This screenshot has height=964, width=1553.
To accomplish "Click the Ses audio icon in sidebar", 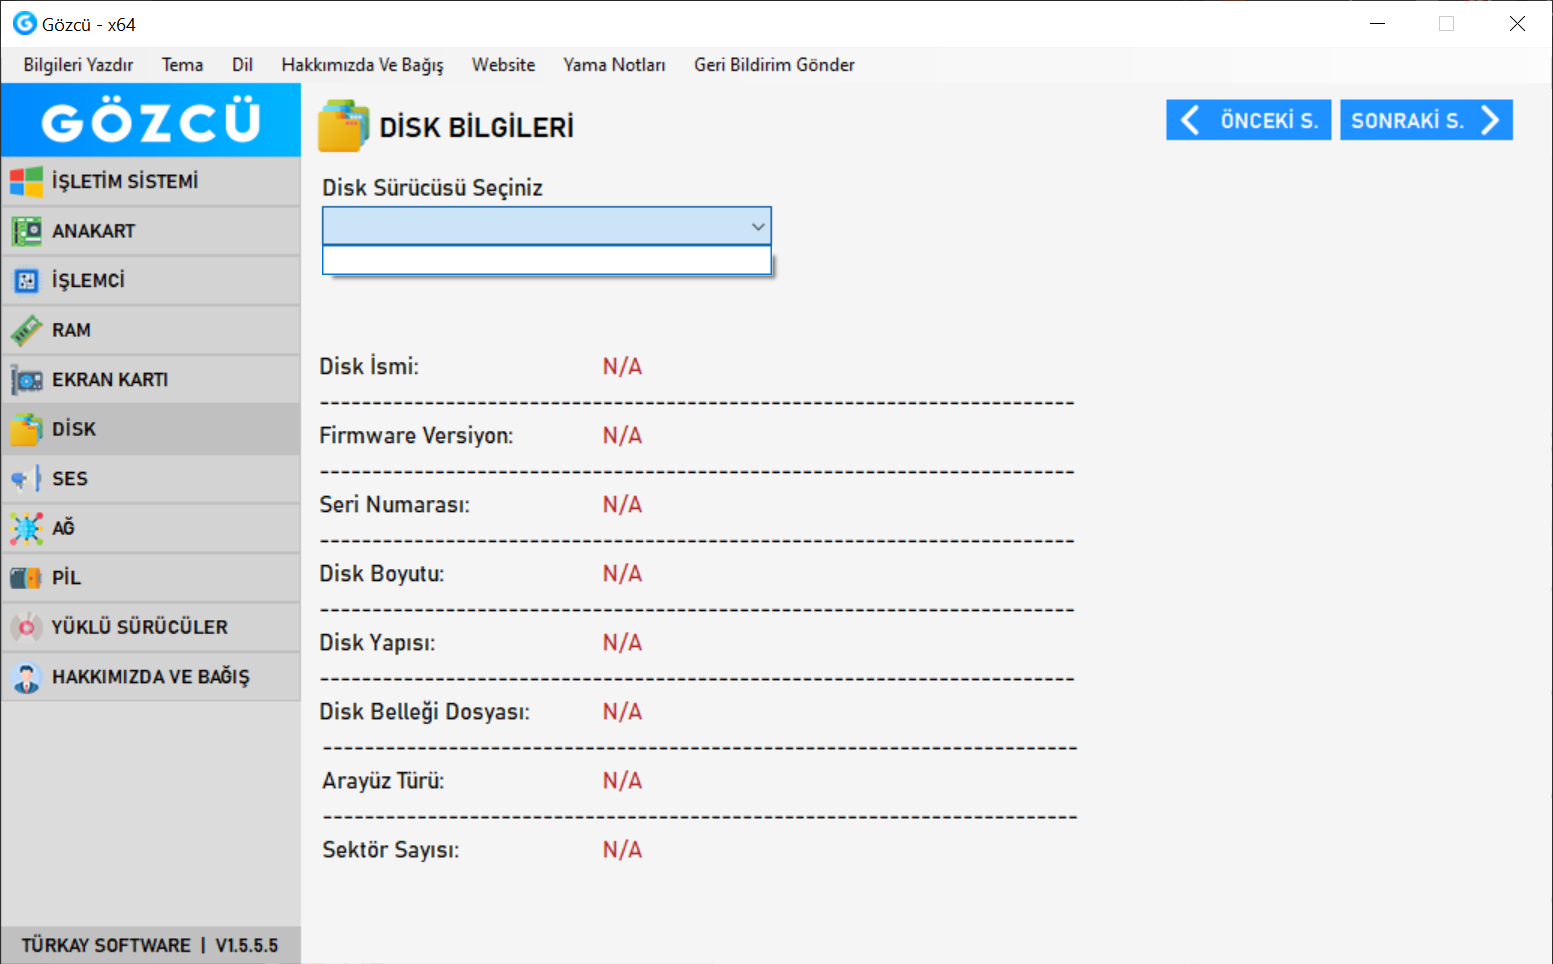I will tap(26, 479).
